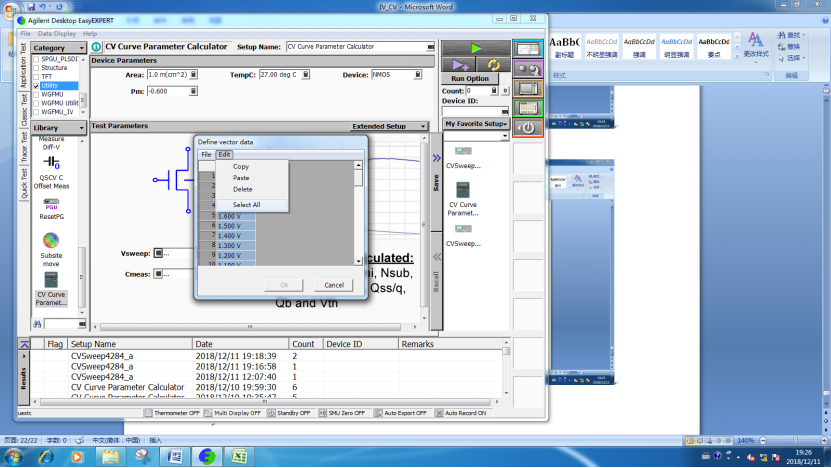This screenshot has height=468, width=831.
Task: Click Cancel in Define vector data dialog
Action: coord(334,285)
